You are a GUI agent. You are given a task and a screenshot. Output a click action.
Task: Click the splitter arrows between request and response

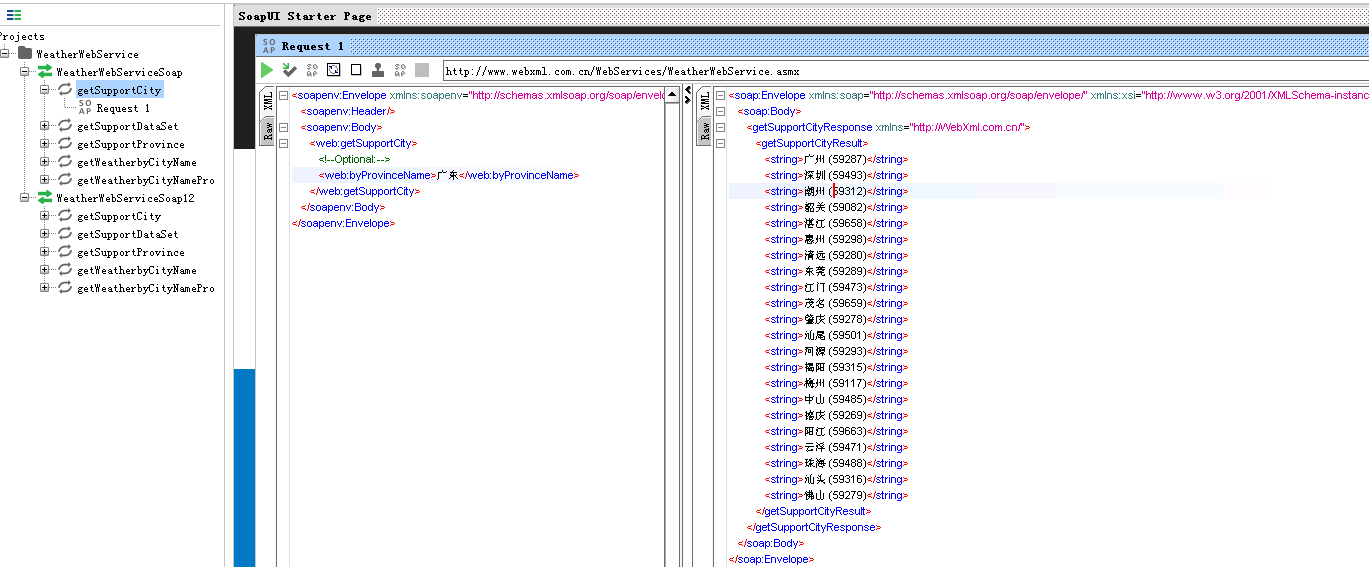[688, 95]
